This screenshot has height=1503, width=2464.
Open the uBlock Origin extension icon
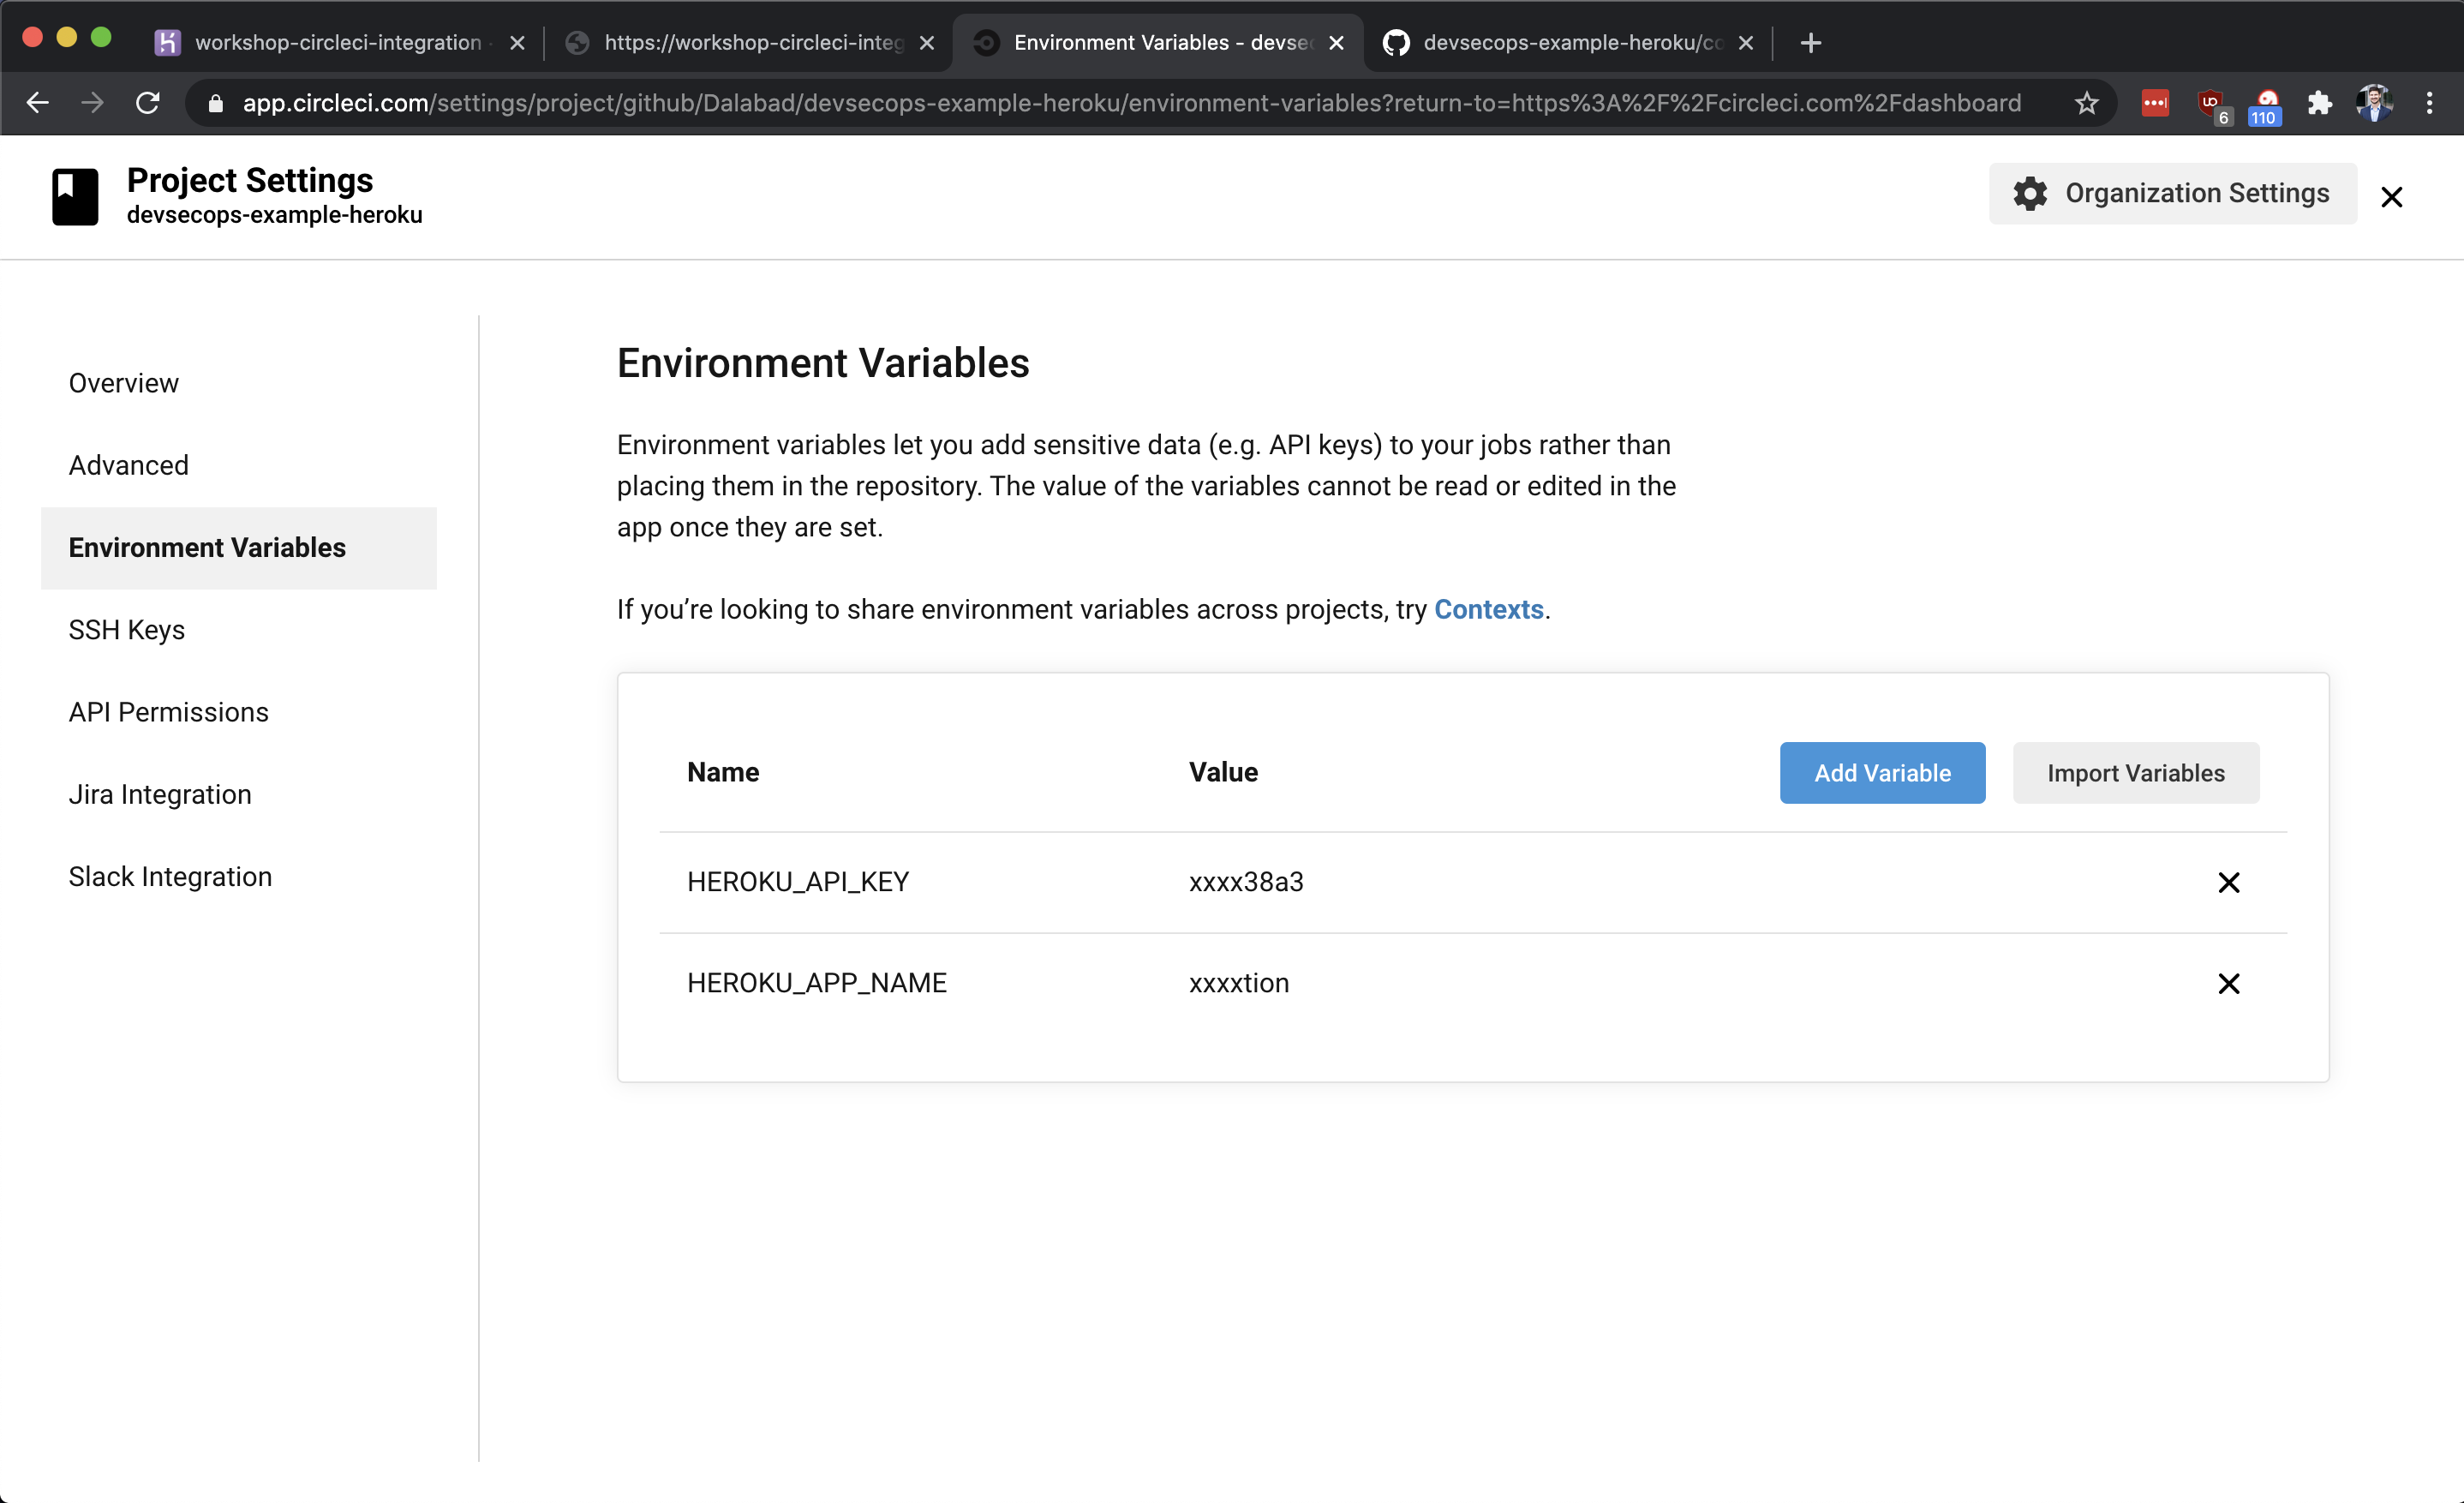pos(2211,103)
